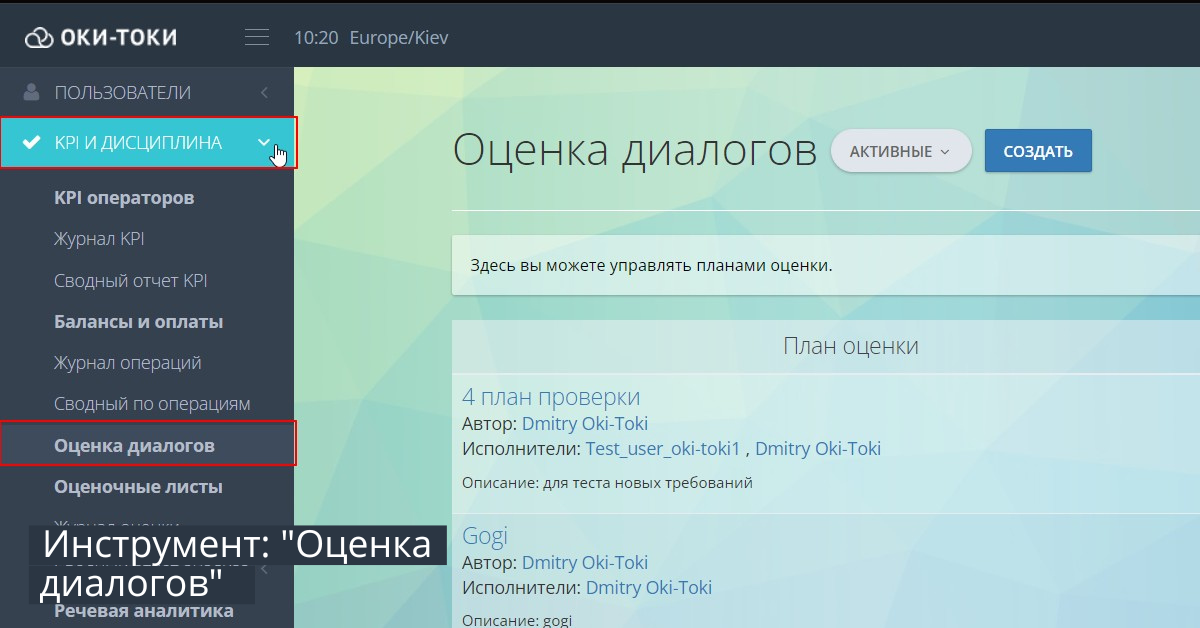The height and width of the screenshot is (628, 1200).
Task: Open the ПОЛЬЗОВАТЕЛИ menu section
Action: pos(147,92)
